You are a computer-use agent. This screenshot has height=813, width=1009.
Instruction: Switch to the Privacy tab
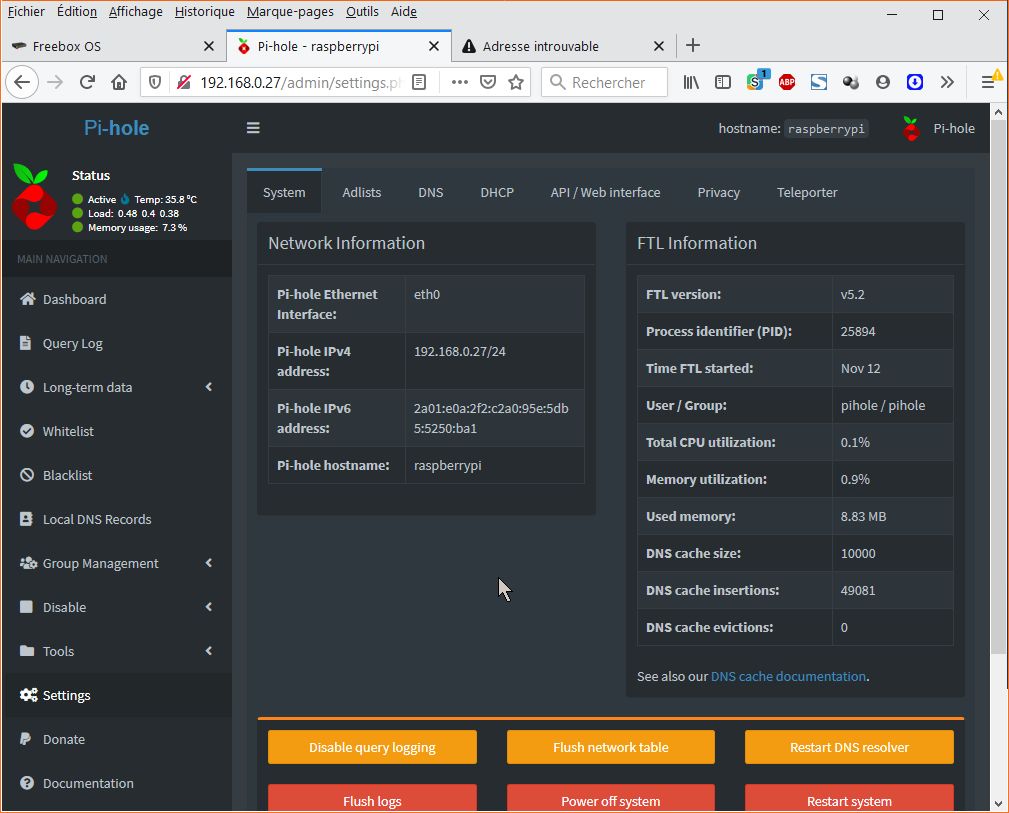pyautogui.click(x=719, y=192)
